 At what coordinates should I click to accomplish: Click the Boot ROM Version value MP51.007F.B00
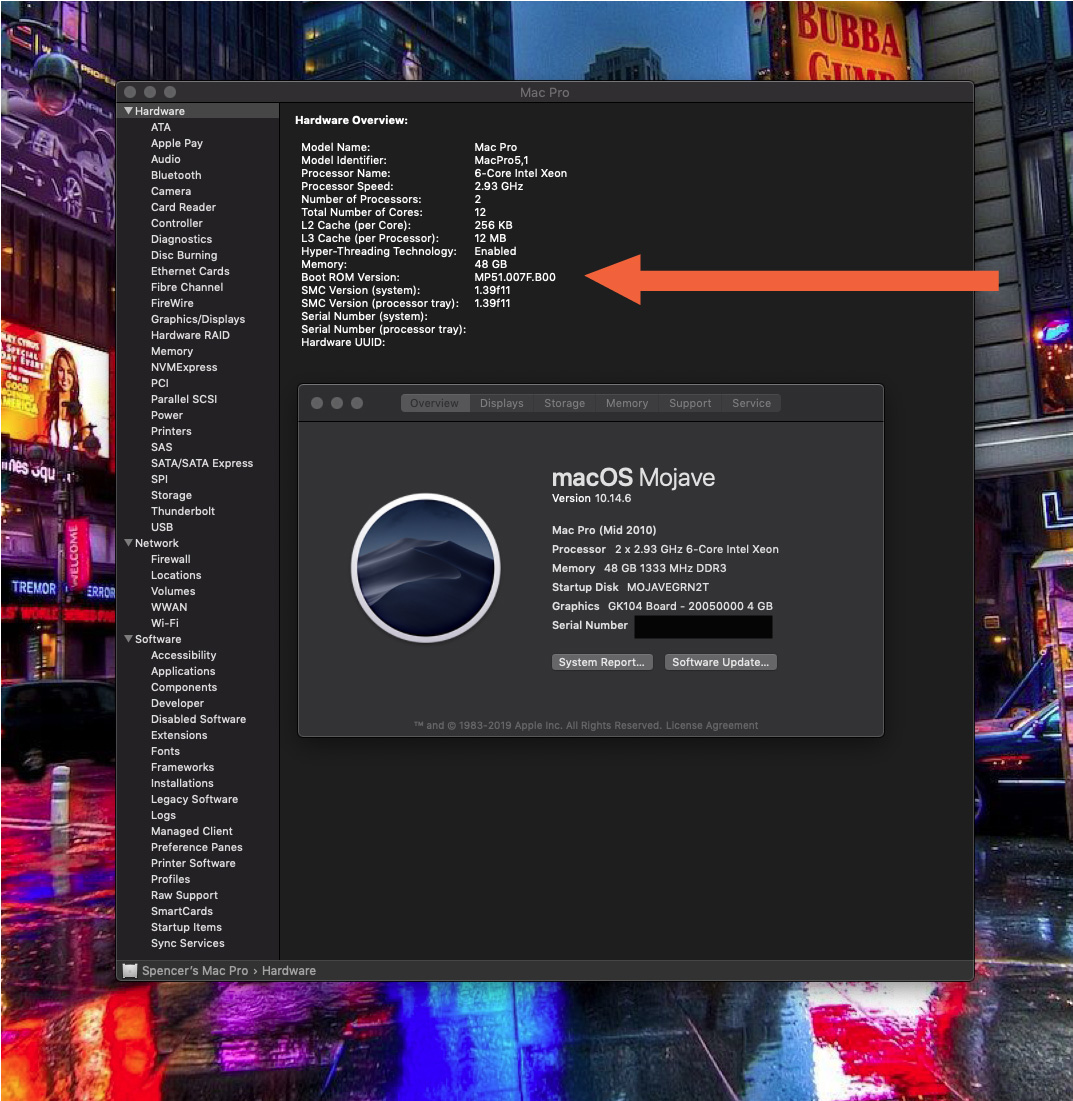tap(515, 277)
